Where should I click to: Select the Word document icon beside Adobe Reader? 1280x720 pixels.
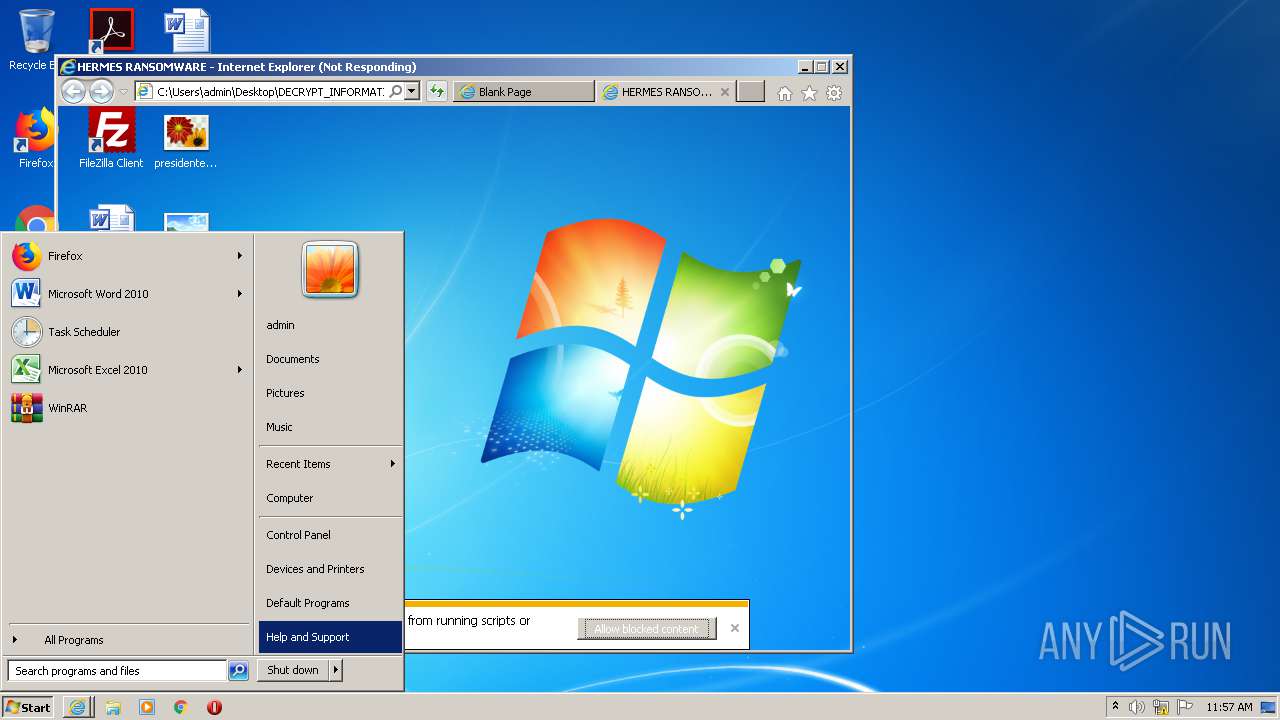coord(187,30)
